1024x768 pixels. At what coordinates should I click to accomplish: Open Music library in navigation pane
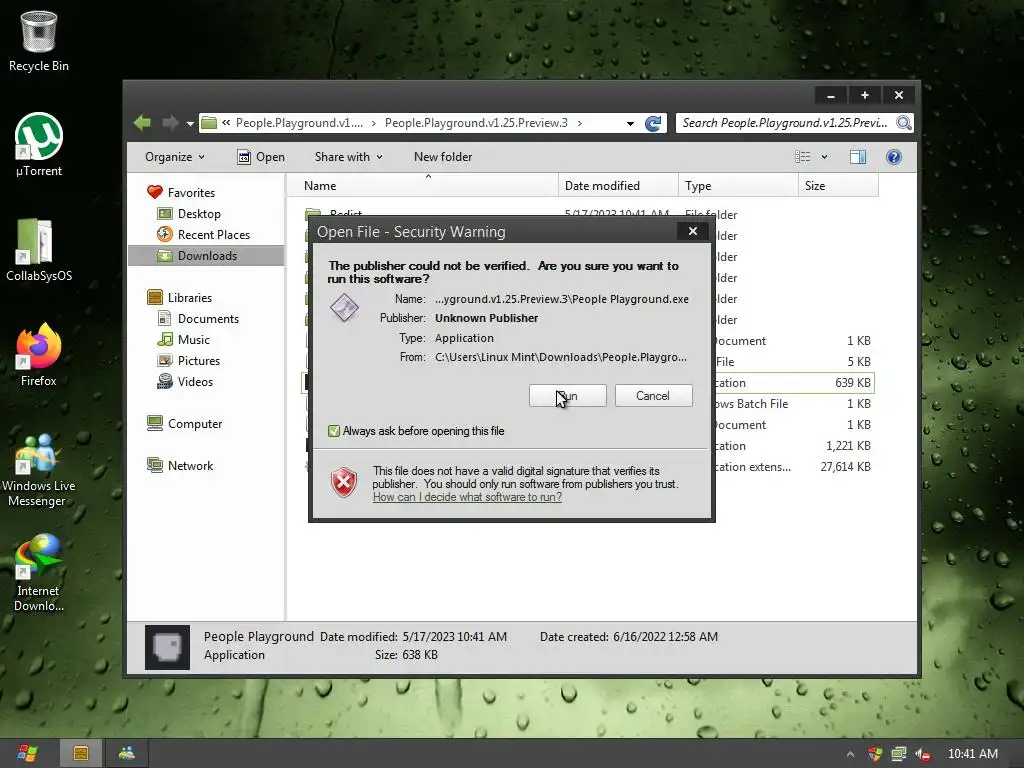pyautogui.click(x=194, y=340)
